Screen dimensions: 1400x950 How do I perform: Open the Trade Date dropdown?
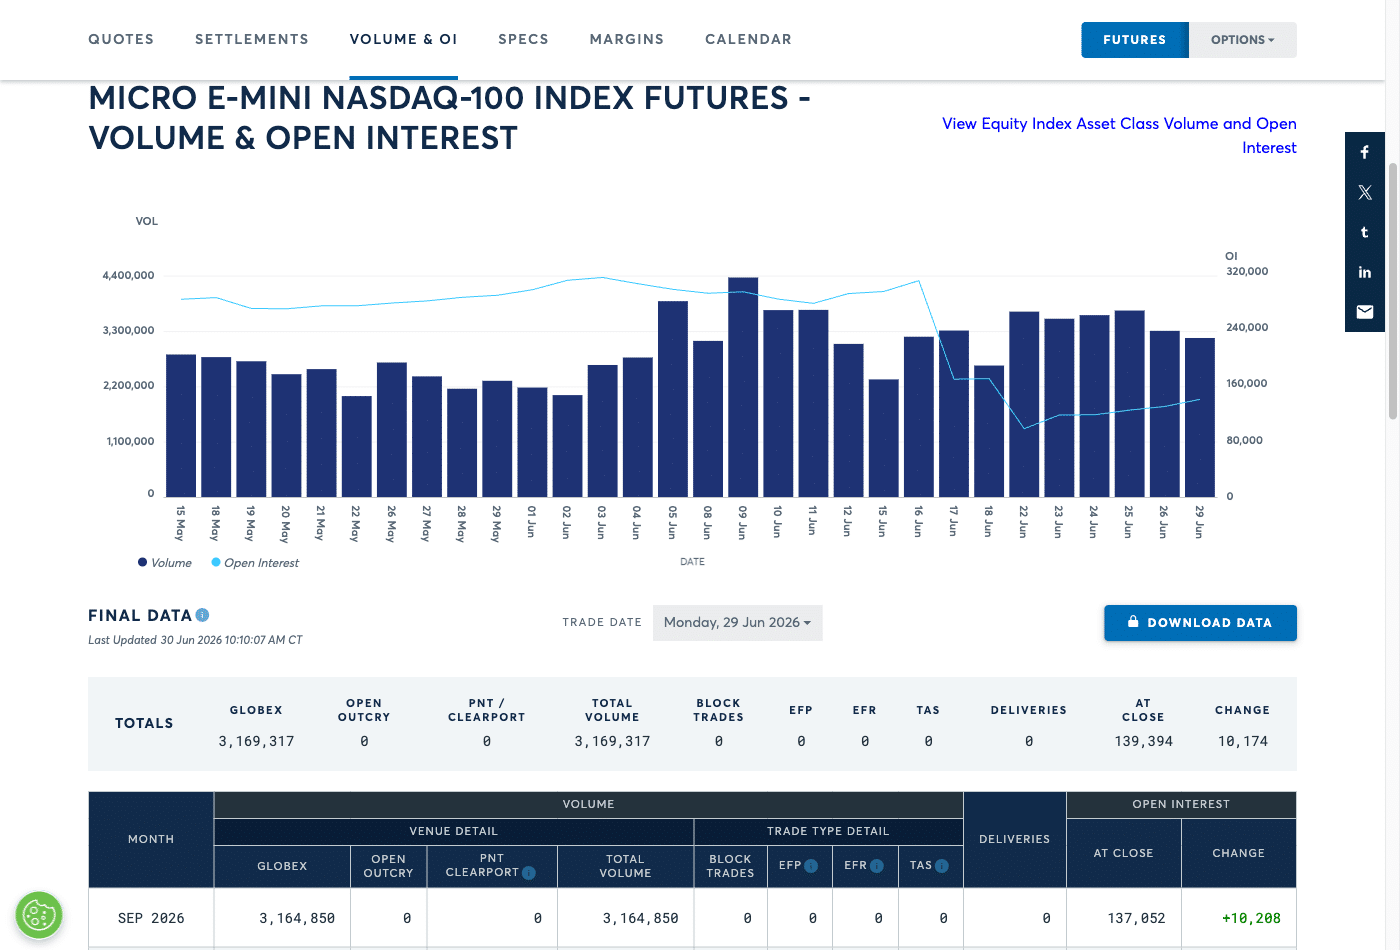tap(737, 622)
